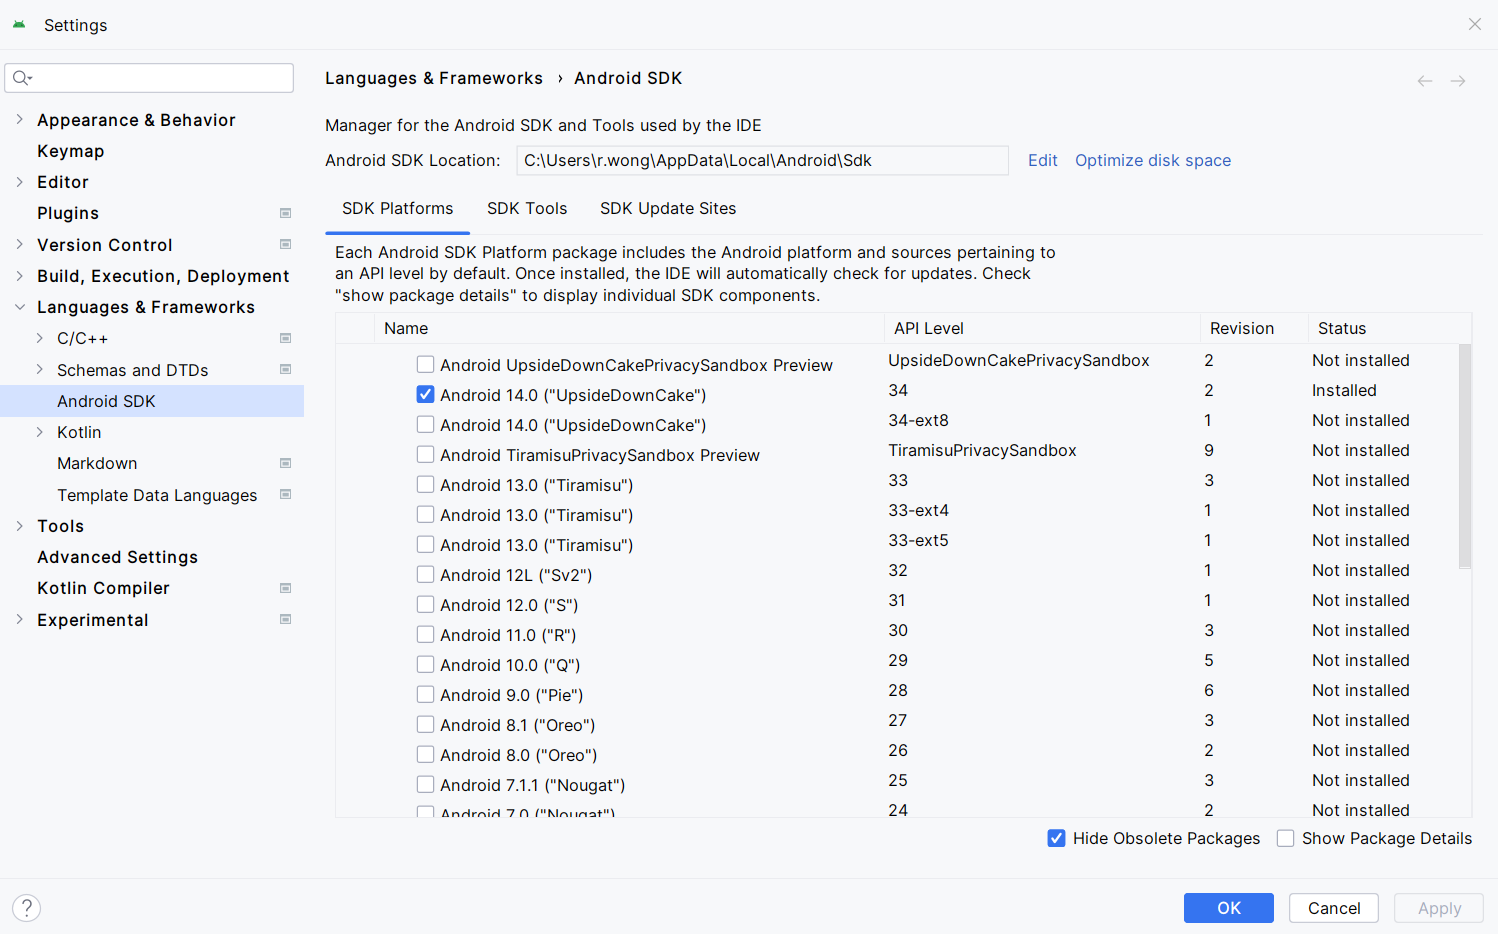1498x934 pixels.
Task: Sort by Revision column header
Action: (1254, 328)
